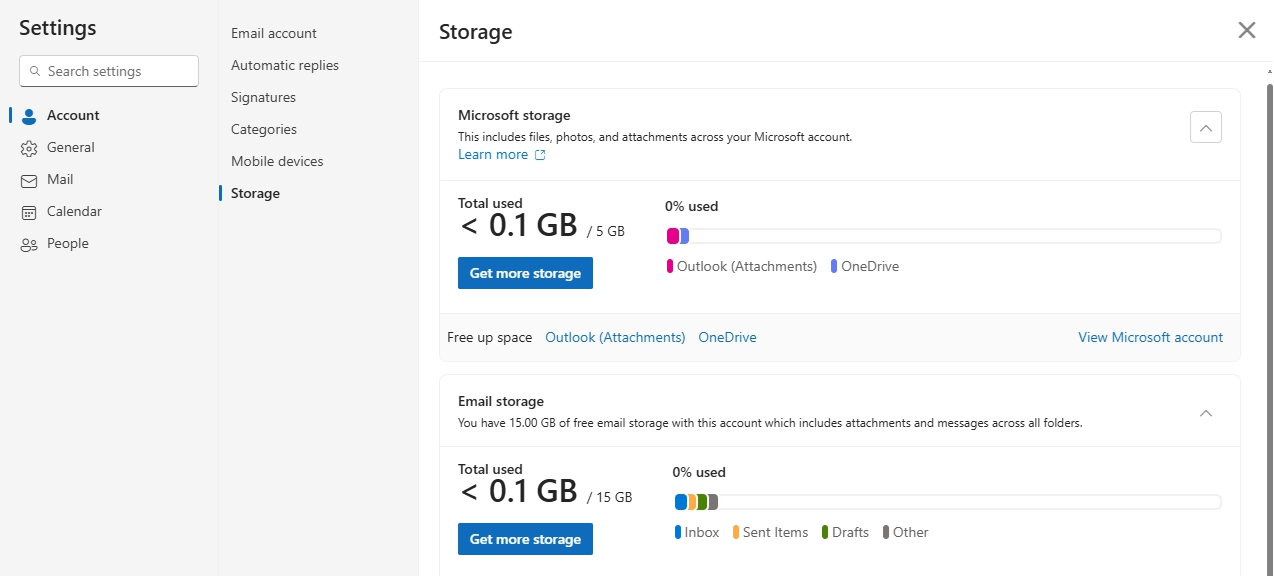1274x577 pixels.
Task: Close the Settings dialog with X
Action: pyautogui.click(x=1246, y=30)
